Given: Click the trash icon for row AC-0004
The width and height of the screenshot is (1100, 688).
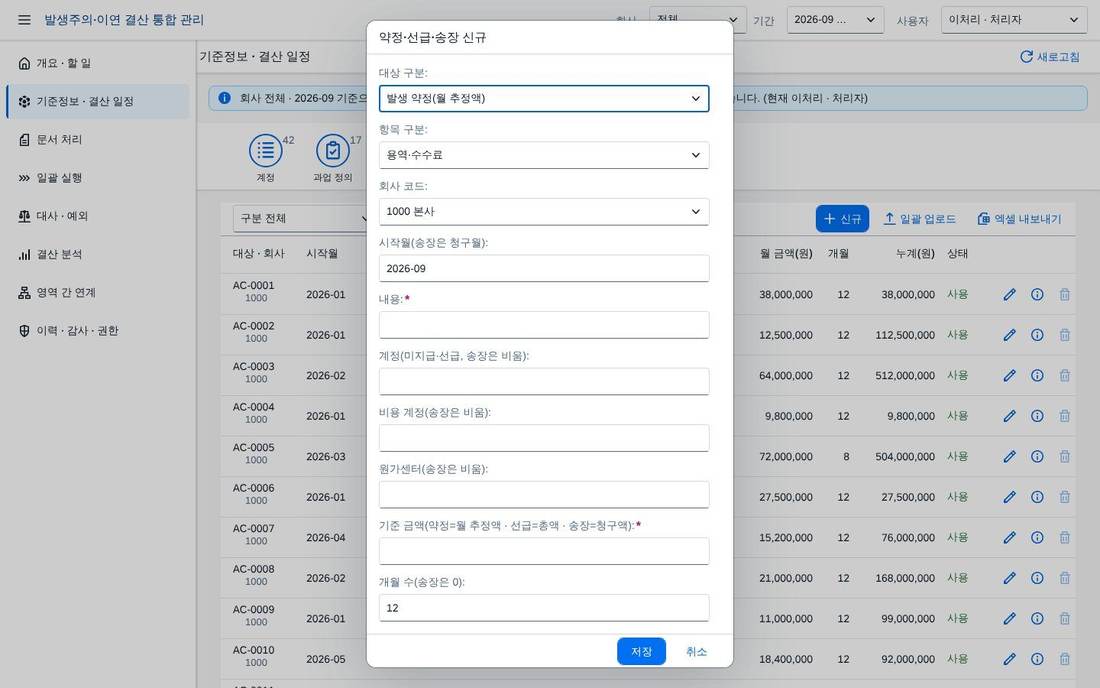Looking at the screenshot, I should click(1064, 416).
